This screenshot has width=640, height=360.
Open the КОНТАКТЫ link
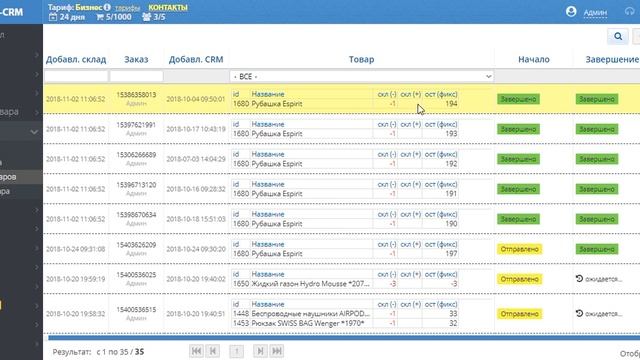[168, 7]
